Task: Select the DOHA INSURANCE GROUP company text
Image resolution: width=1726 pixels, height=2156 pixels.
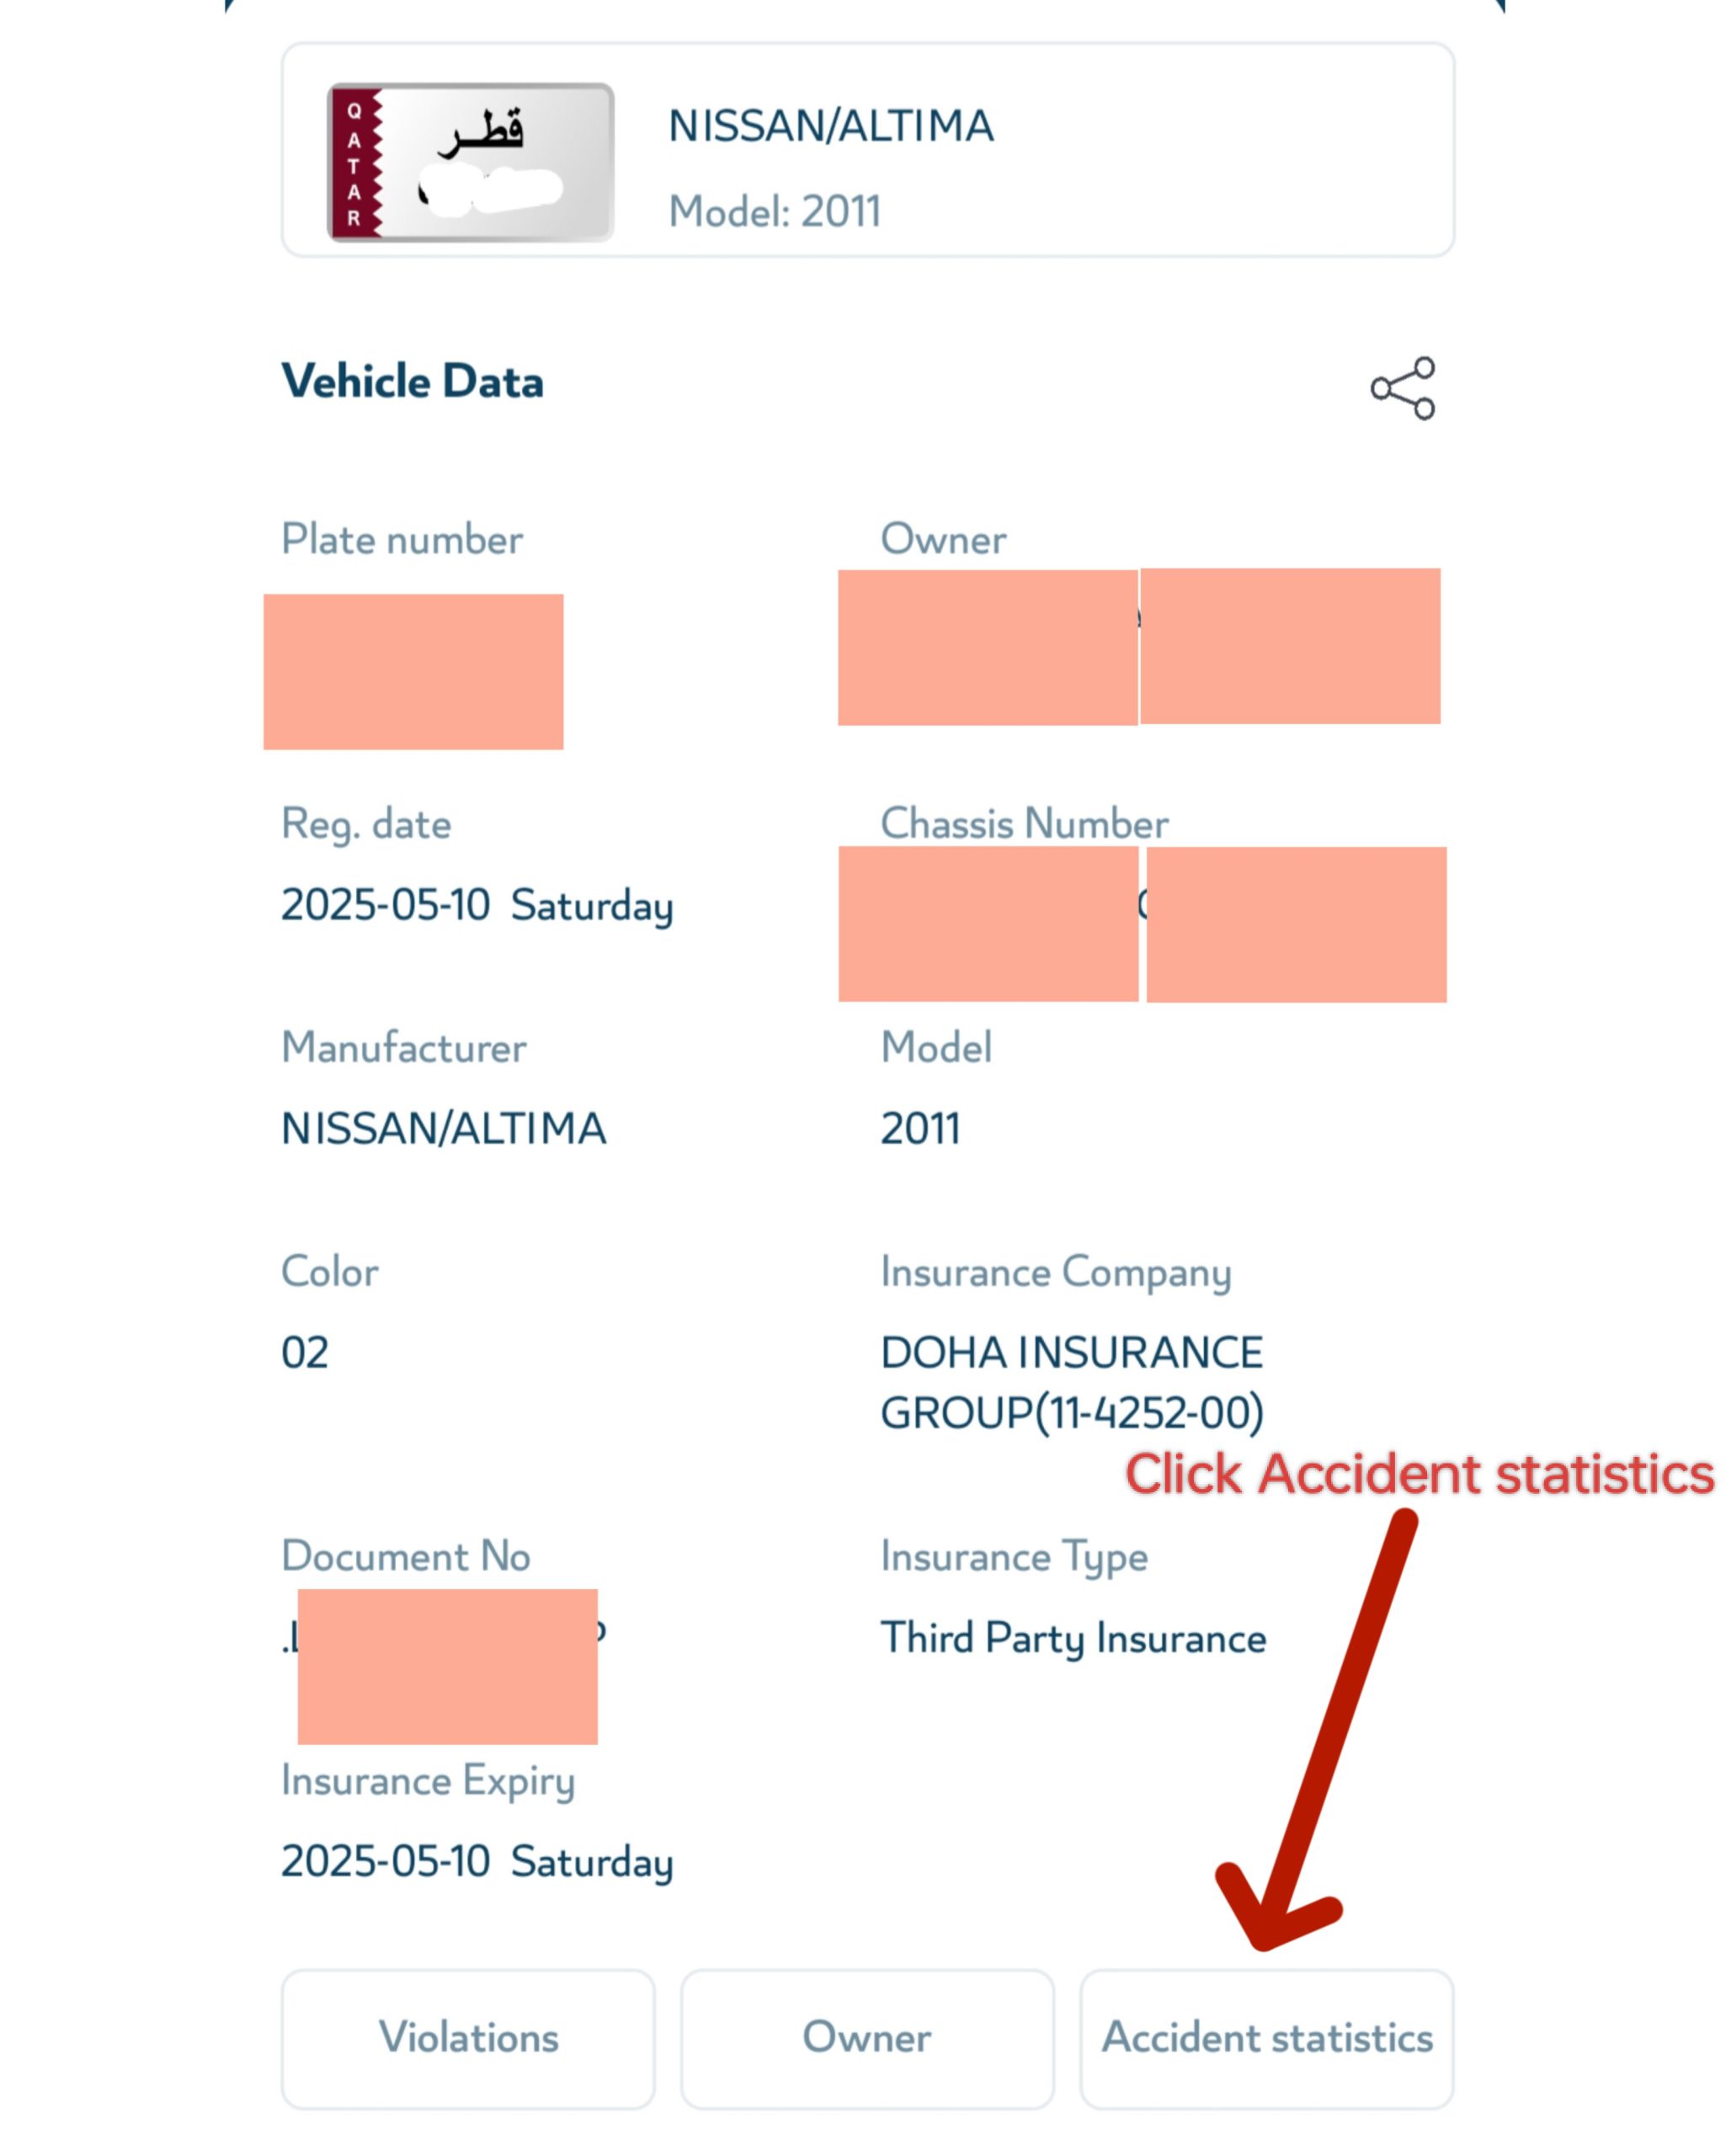Action: (1071, 1383)
